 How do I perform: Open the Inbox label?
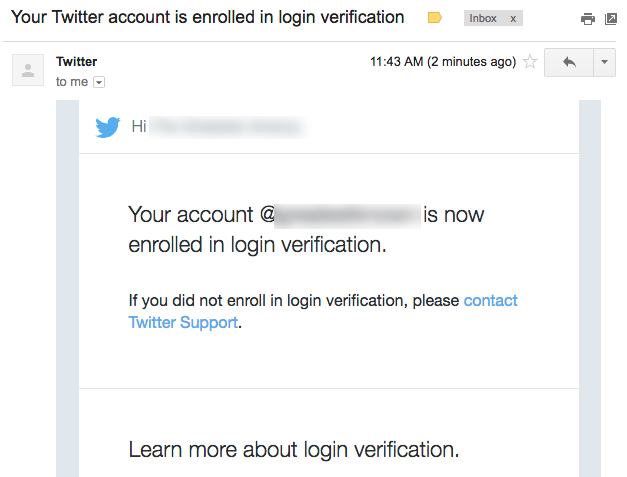tap(483, 18)
